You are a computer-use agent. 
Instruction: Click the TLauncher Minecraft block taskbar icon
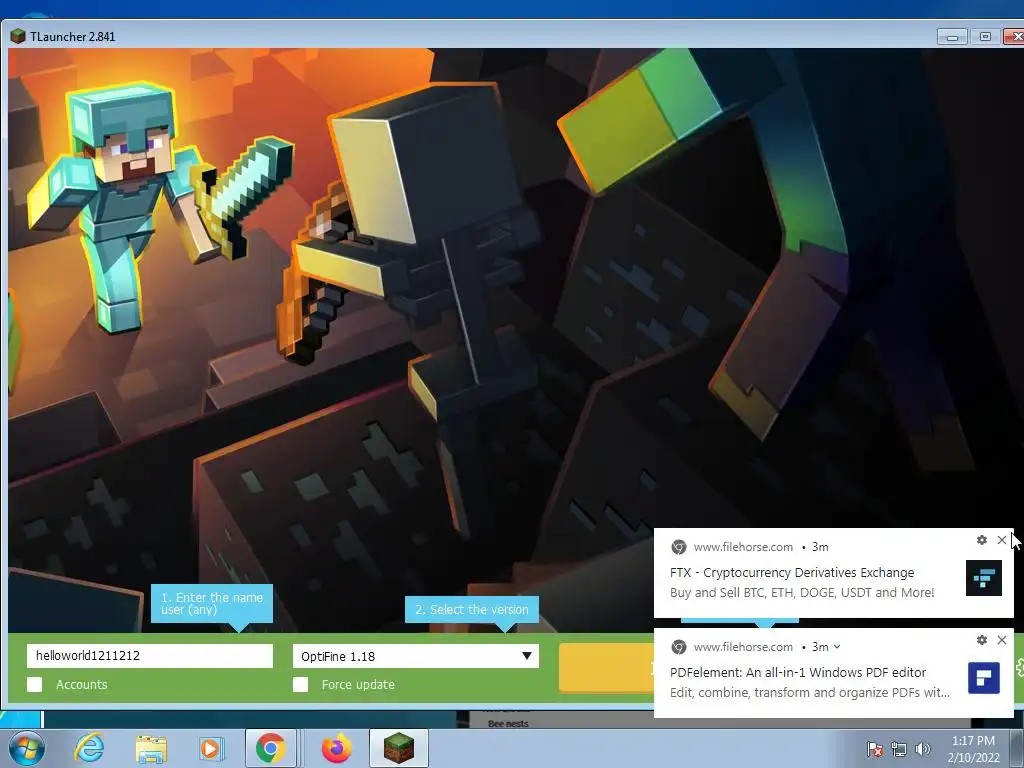point(398,748)
